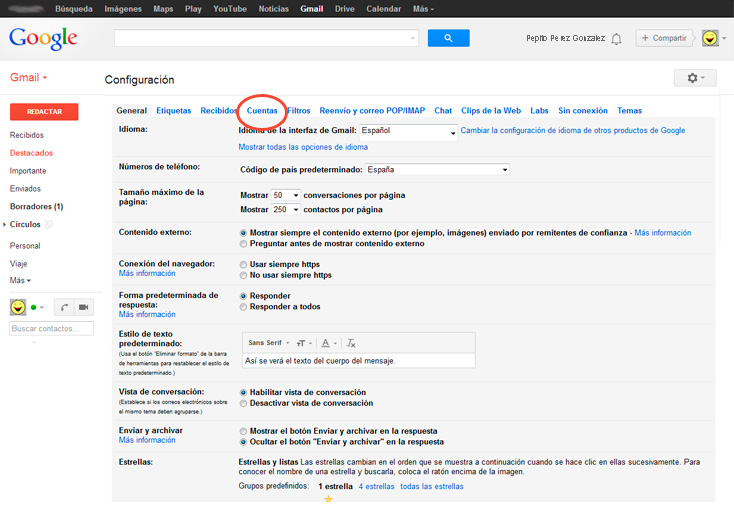Select 'Usar siempre https' option

(243, 265)
